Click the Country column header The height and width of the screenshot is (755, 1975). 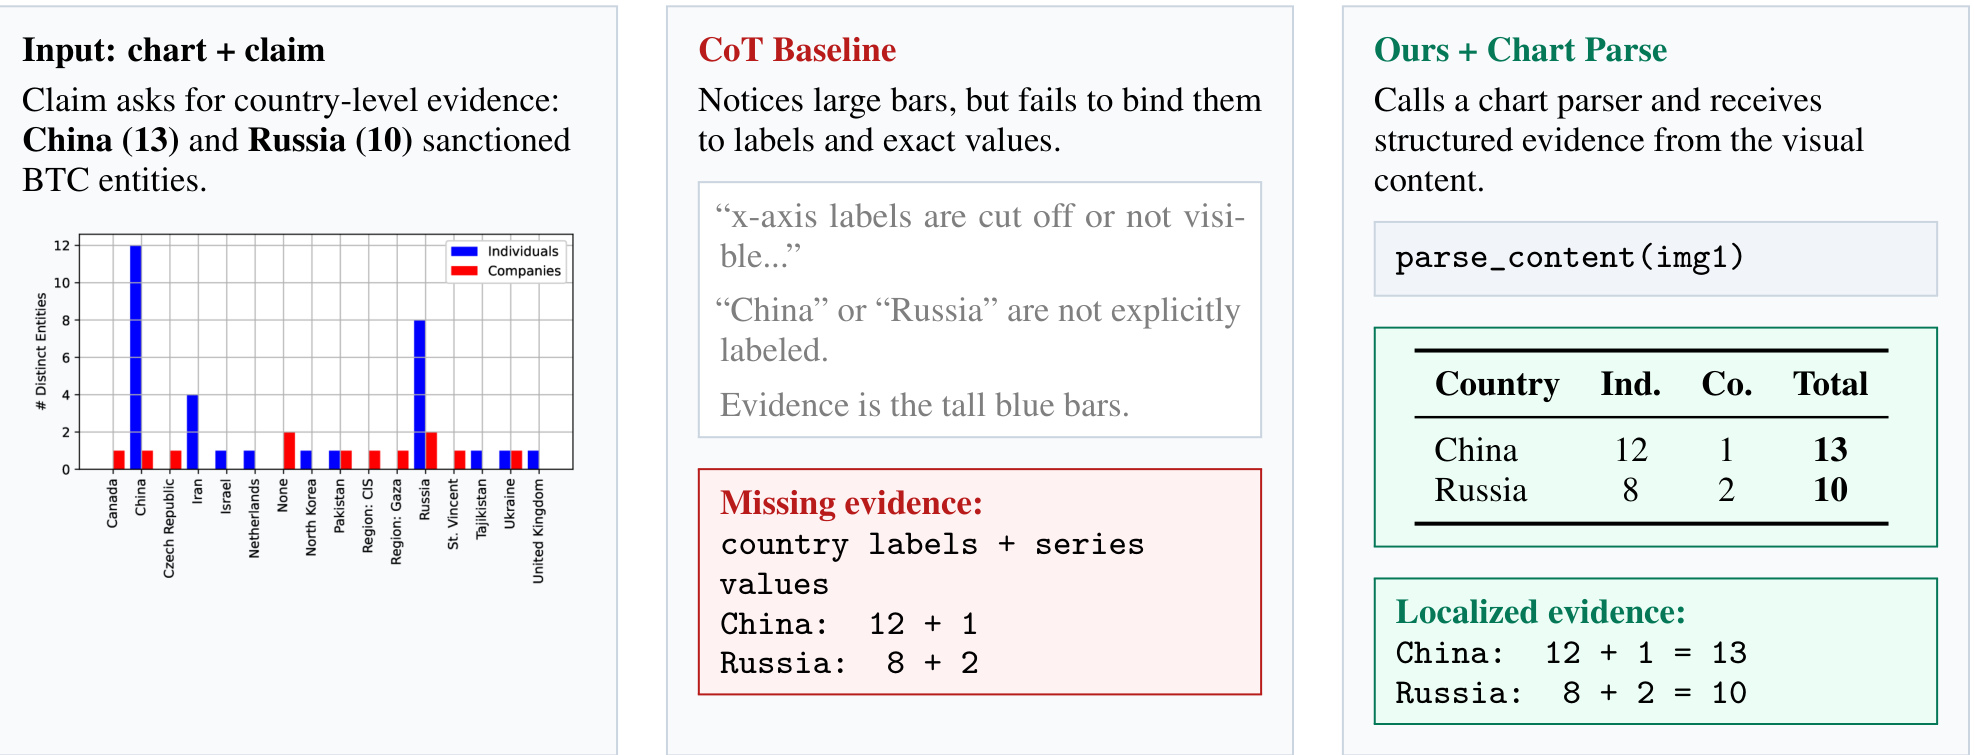click(1497, 384)
